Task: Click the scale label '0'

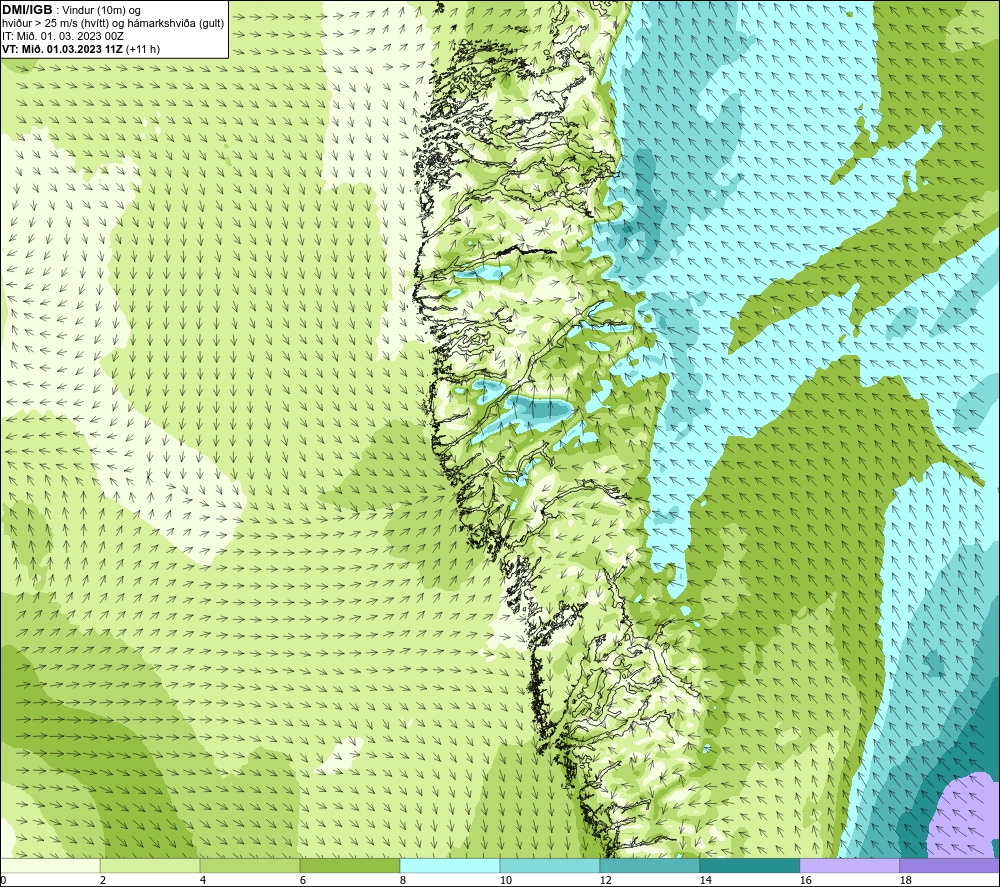Action: click(x=4, y=880)
